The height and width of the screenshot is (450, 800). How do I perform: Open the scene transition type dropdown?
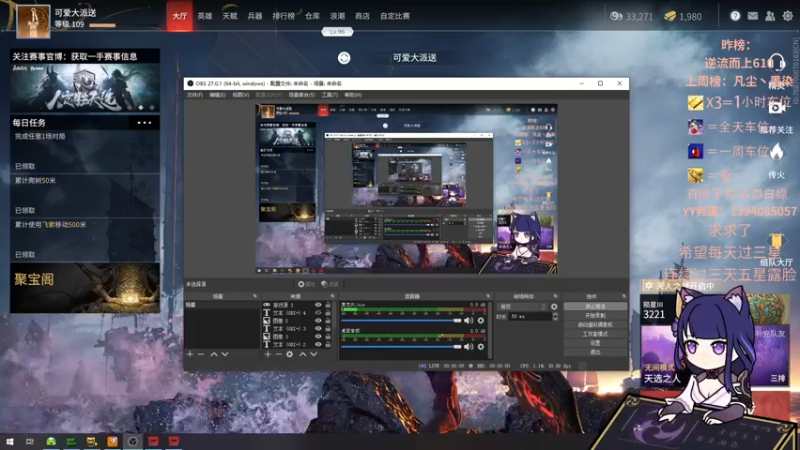click(522, 307)
